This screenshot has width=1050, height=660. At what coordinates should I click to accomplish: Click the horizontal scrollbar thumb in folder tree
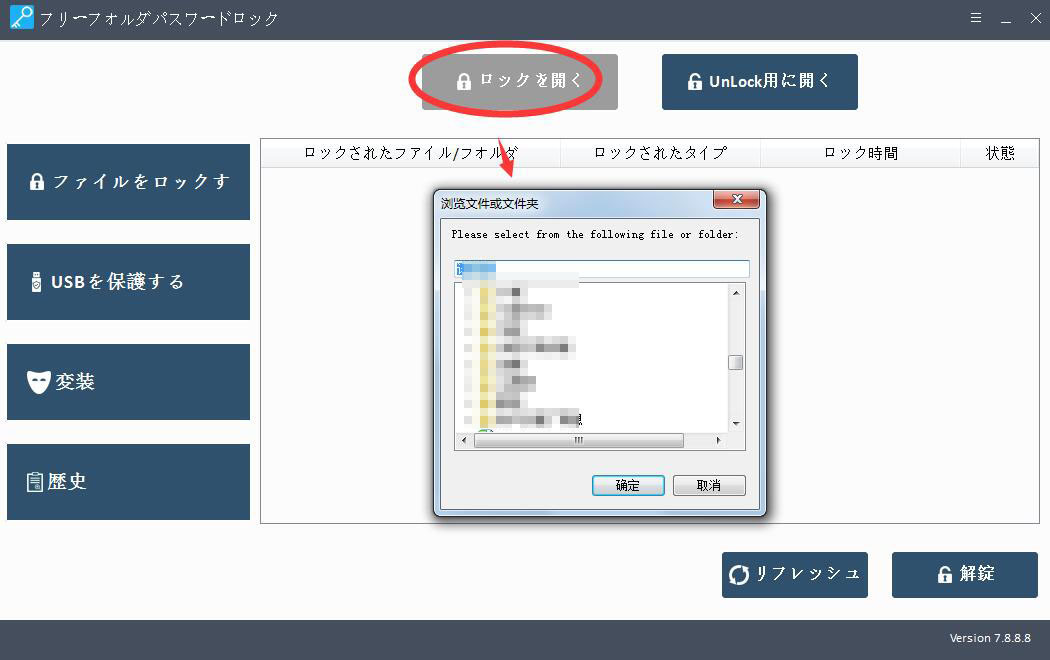(578, 440)
